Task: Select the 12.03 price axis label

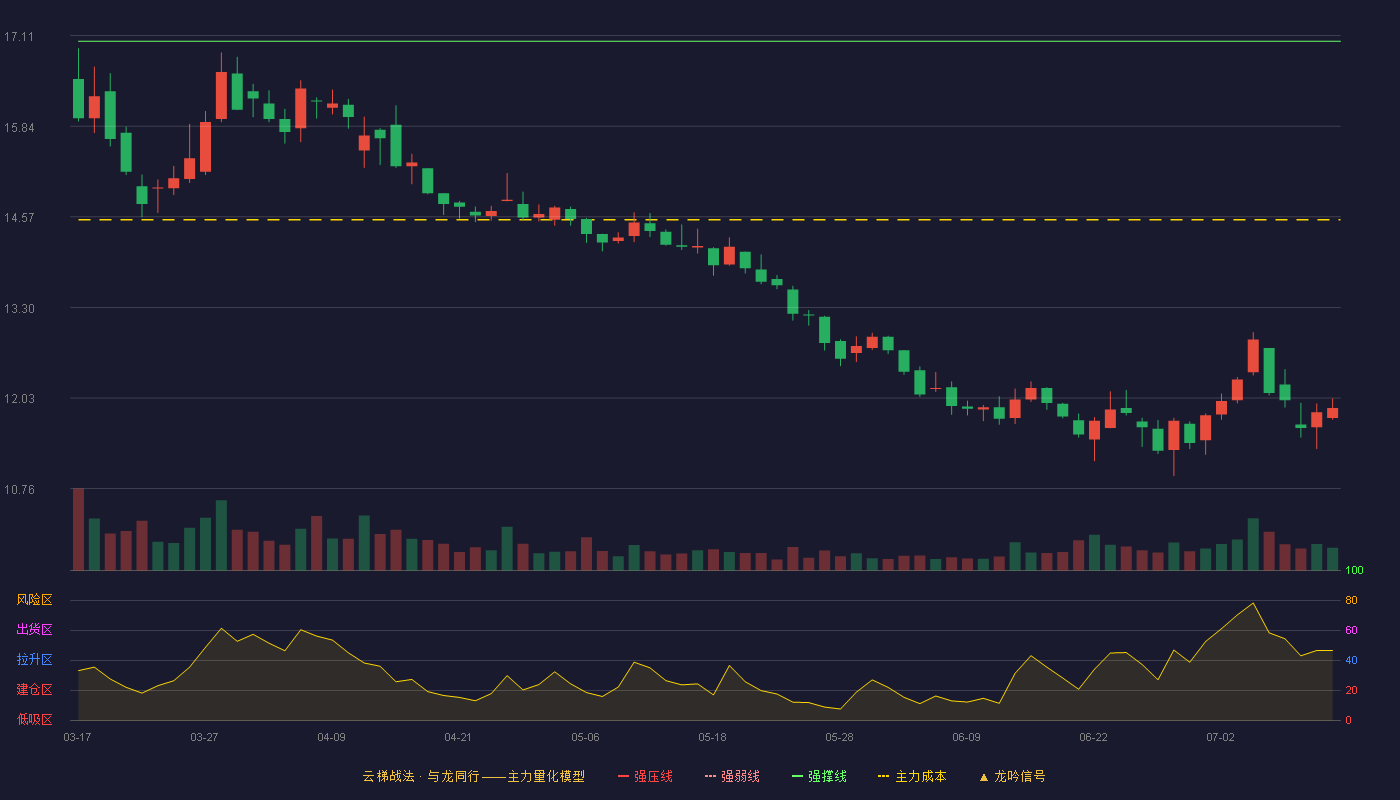Action: 19,399
